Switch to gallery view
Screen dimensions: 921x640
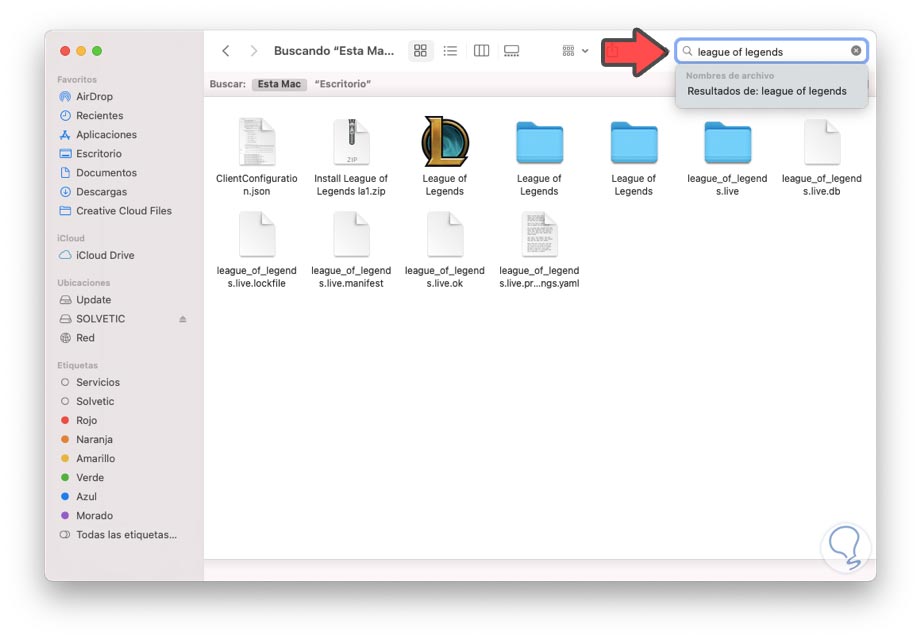pos(512,51)
